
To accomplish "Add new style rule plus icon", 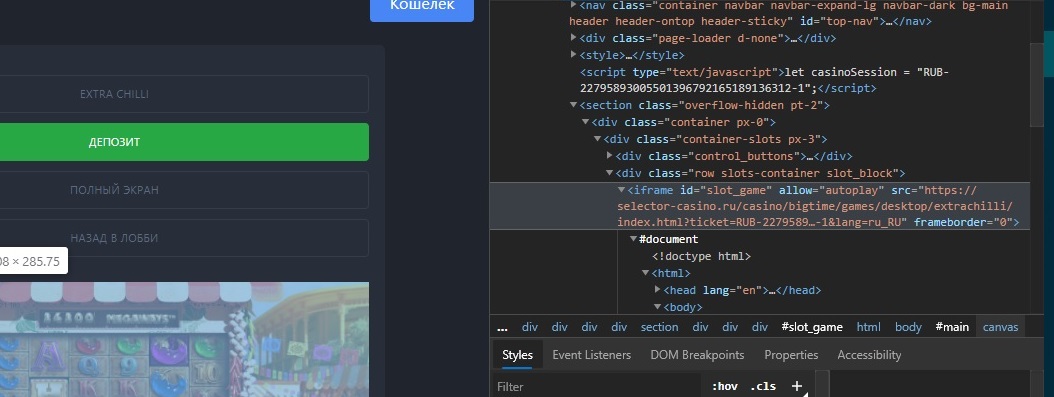I will (797, 386).
